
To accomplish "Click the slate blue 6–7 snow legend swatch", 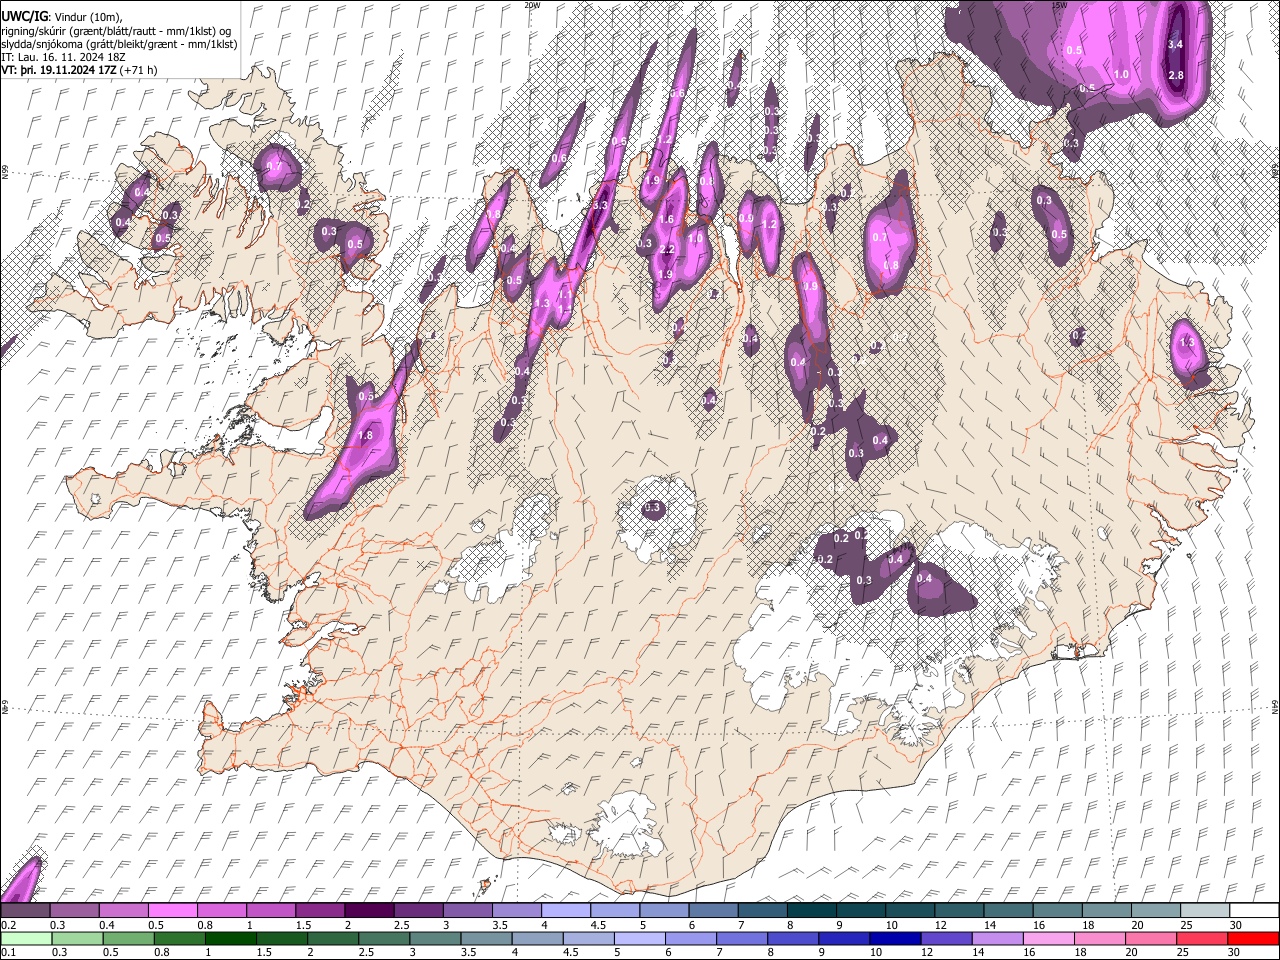I will pos(713,910).
